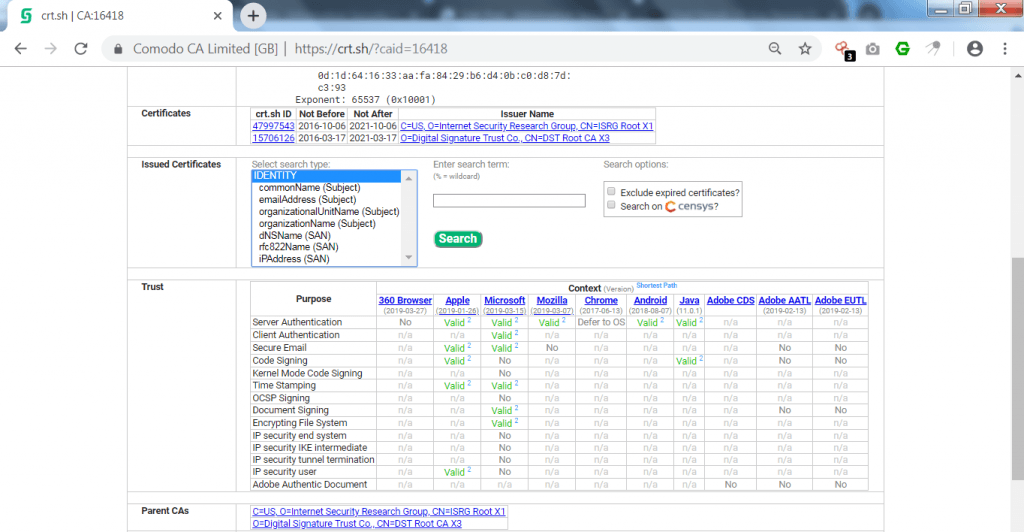The image size is (1024, 532).
Task: Open the 360 Browser context link
Action: click(x=405, y=300)
